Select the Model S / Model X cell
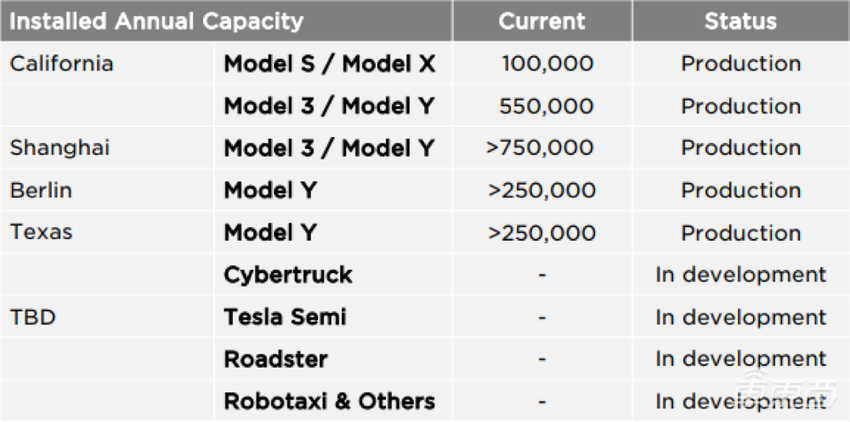The height and width of the screenshot is (422, 850). pos(329,64)
